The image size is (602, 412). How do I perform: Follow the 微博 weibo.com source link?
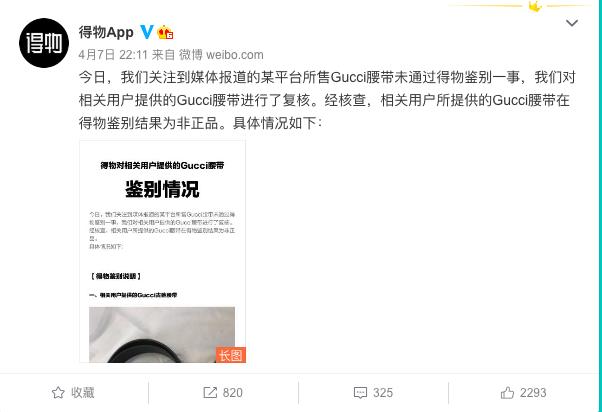click(x=221, y=55)
